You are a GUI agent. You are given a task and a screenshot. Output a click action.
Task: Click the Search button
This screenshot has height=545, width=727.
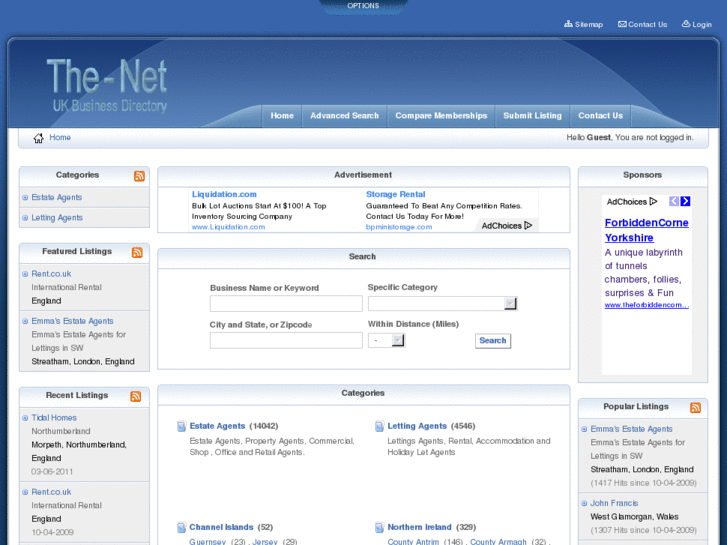[x=493, y=340]
